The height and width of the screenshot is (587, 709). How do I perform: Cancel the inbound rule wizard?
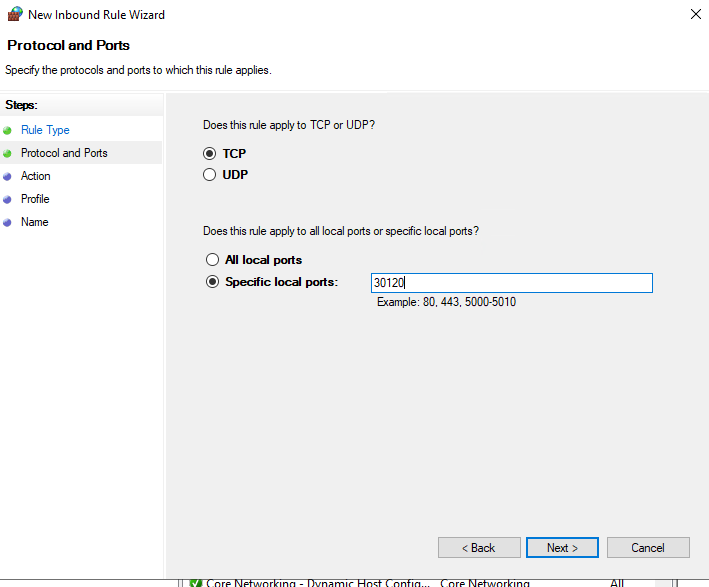648,548
